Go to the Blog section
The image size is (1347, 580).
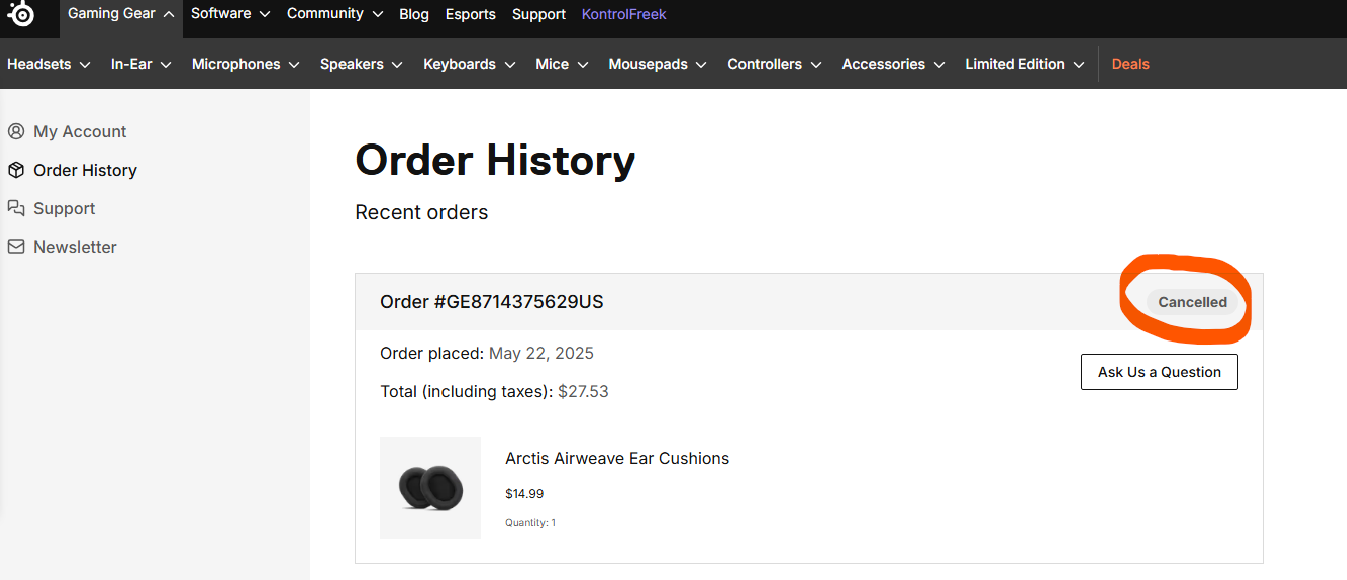point(414,13)
